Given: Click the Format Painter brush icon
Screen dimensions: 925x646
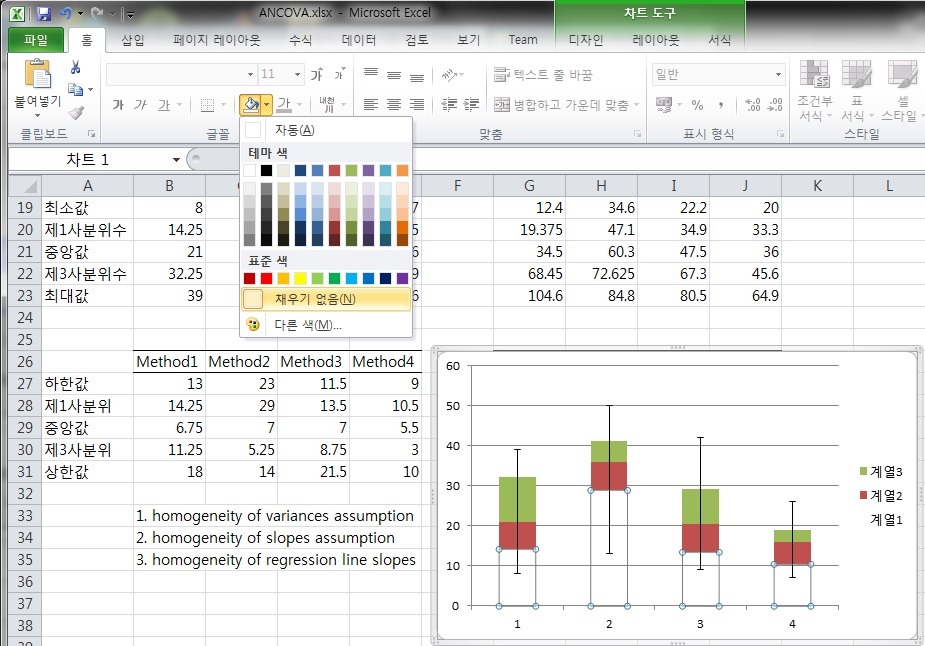Looking at the screenshot, I should click(76, 112).
